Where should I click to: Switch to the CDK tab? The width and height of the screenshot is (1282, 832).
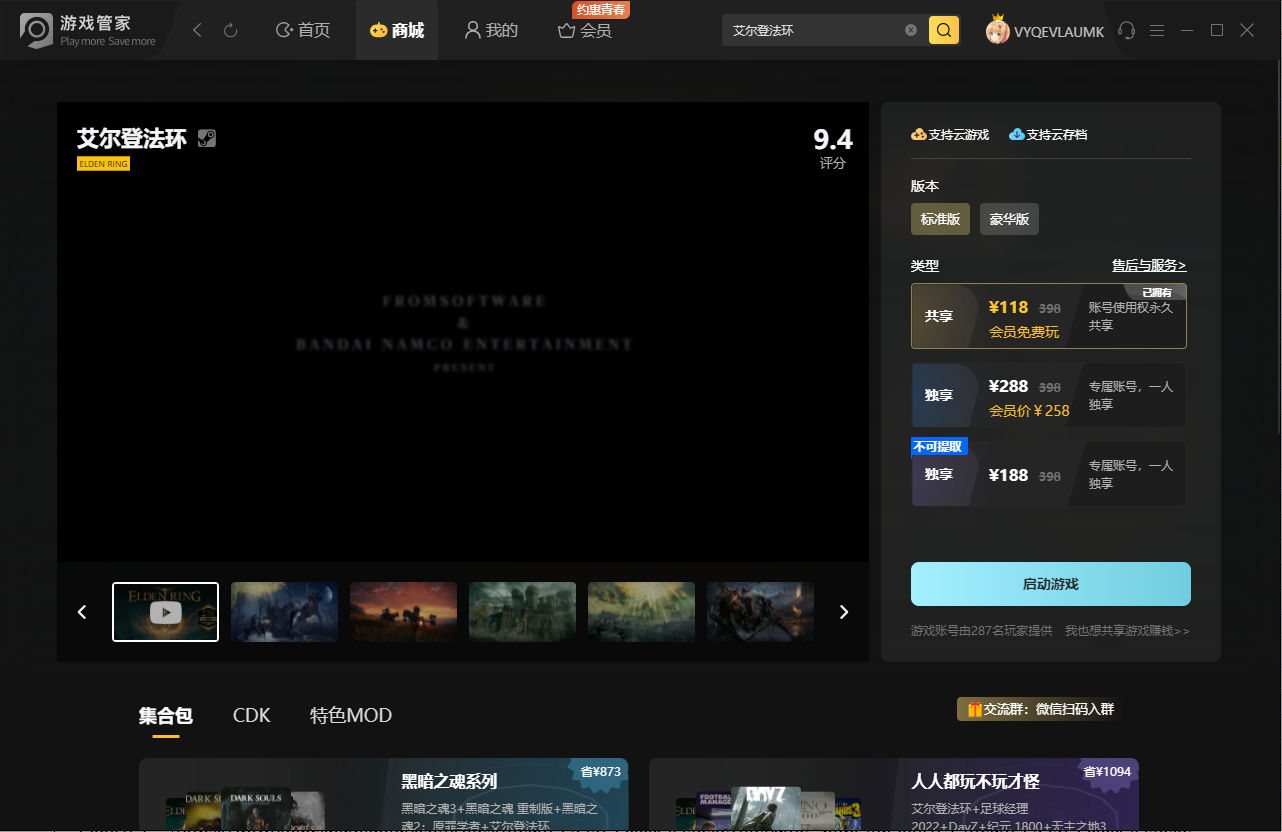click(252, 716)
